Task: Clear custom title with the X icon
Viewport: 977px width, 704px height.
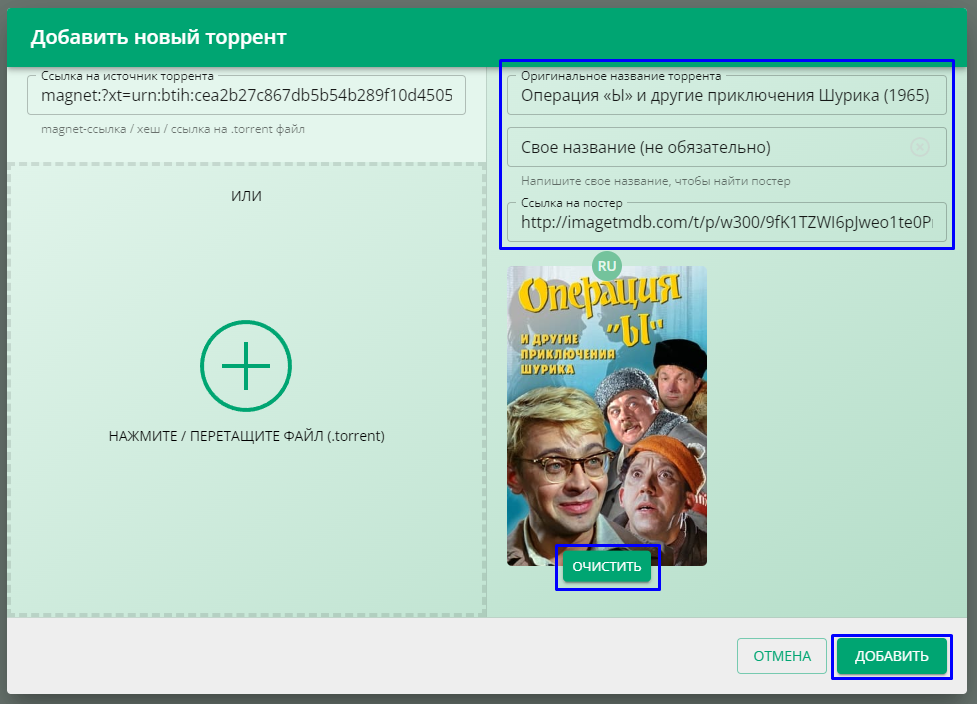Action: tap(919, 147)
